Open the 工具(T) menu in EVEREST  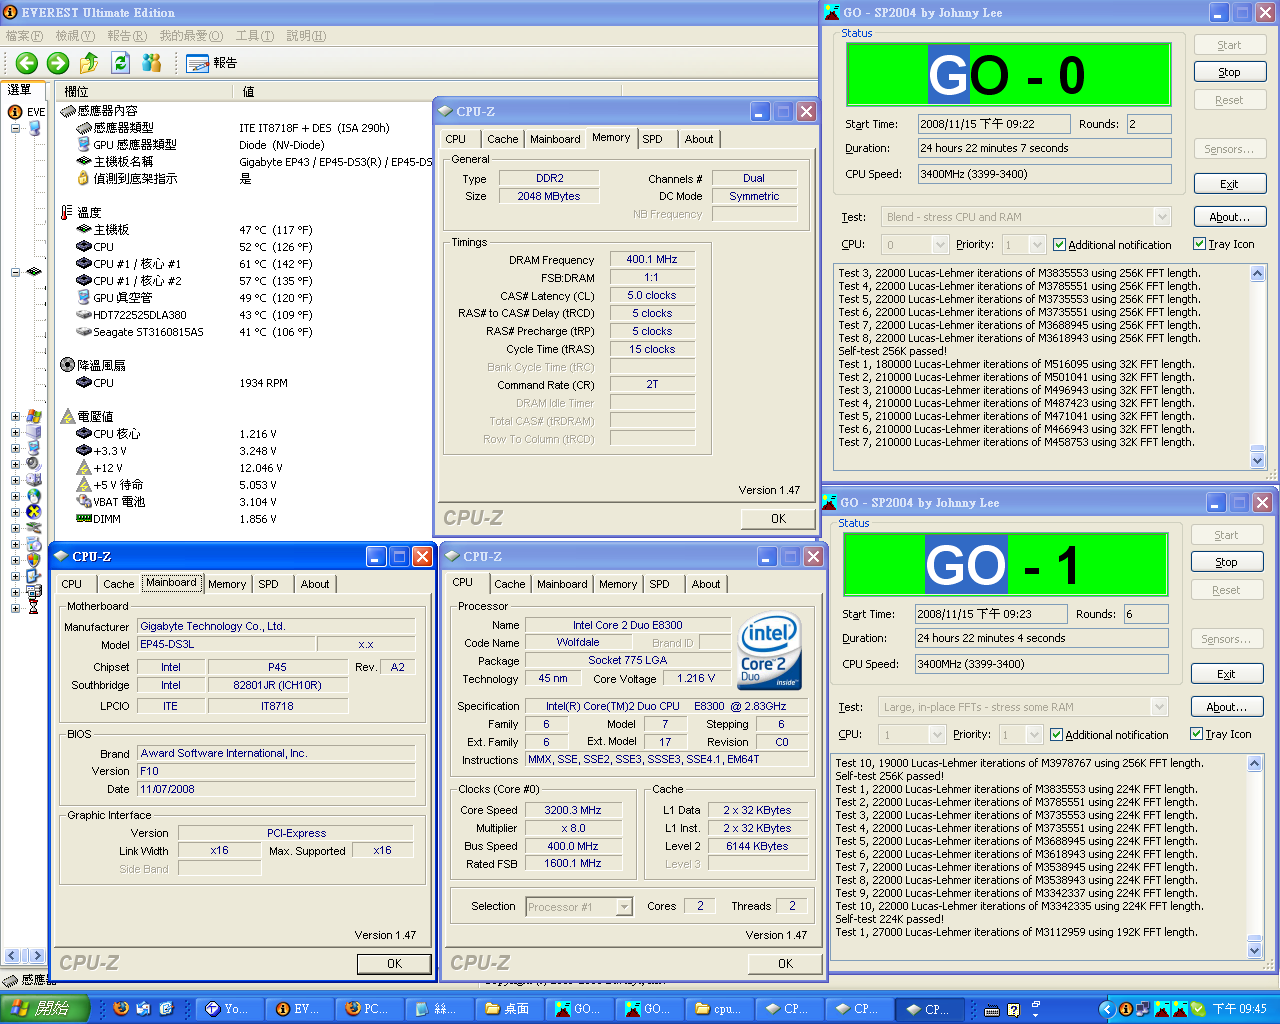point(255,36)
